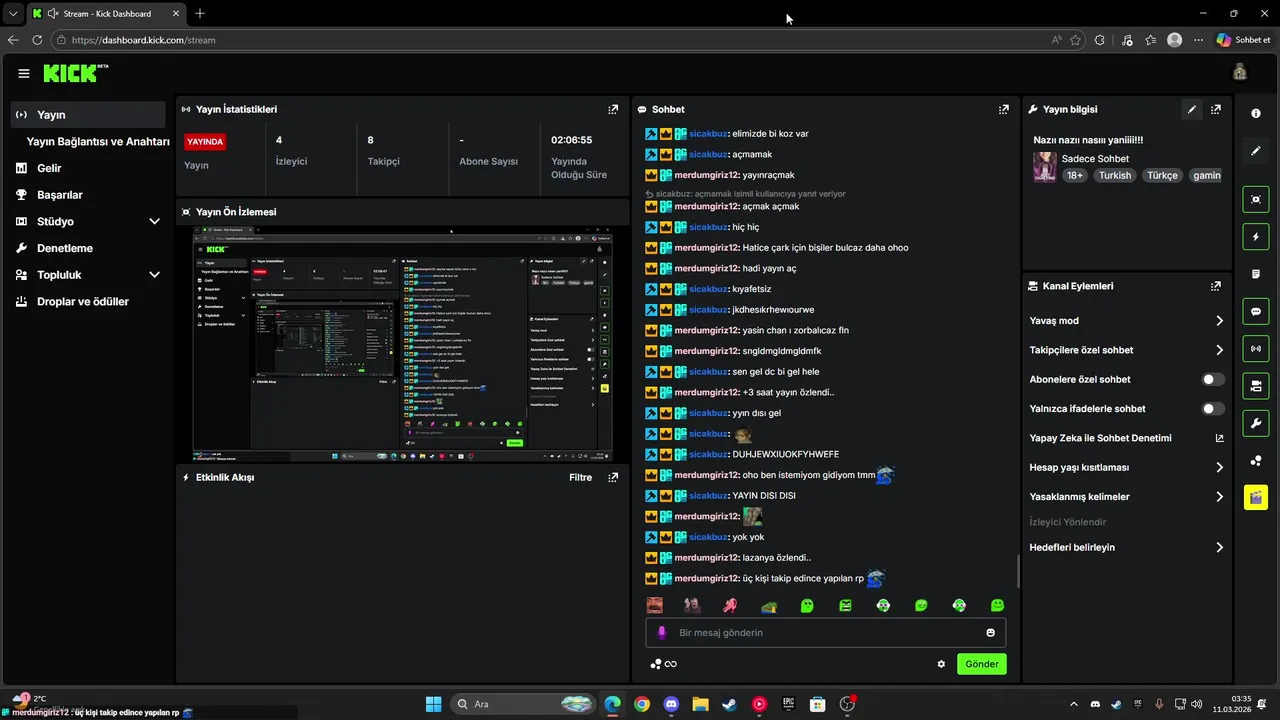Toggle the wrench stream info widget icon

click(1256, 423)
